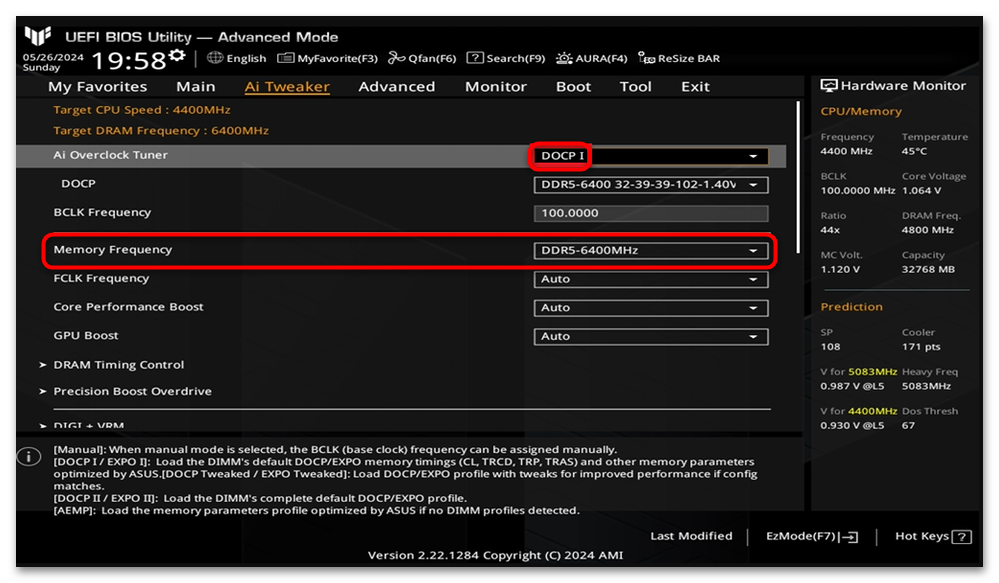Switch to the Monitor tab
The width and height of the screenshot is (999, 583).
(495, 87)
